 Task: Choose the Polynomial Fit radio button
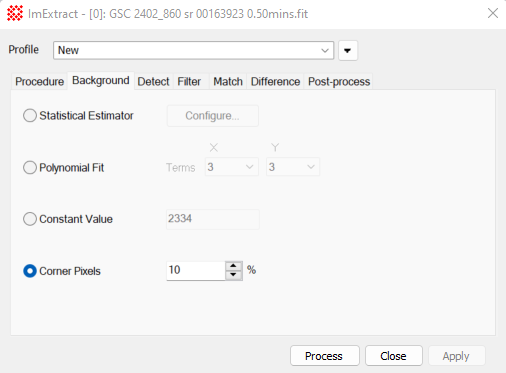(x=30, y=167)
